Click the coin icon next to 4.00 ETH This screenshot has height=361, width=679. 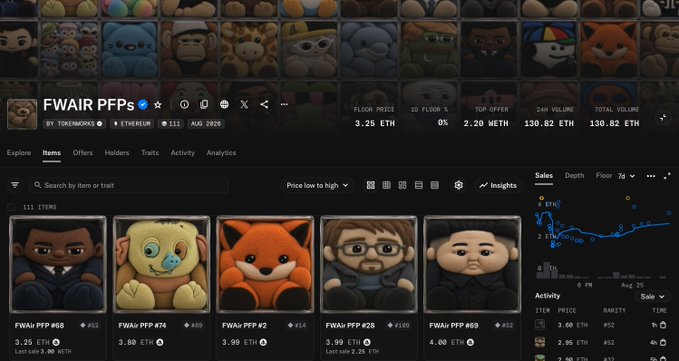tap(471, 342)
